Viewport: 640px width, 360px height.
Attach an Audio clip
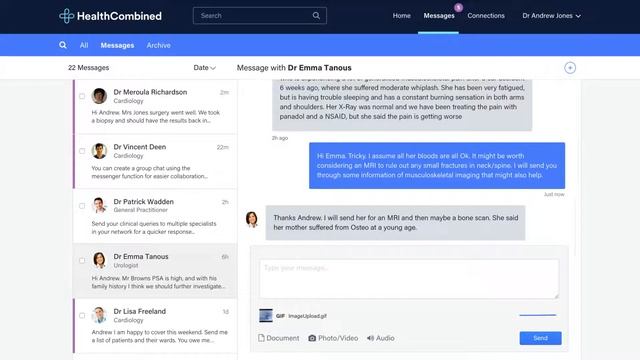380,338
